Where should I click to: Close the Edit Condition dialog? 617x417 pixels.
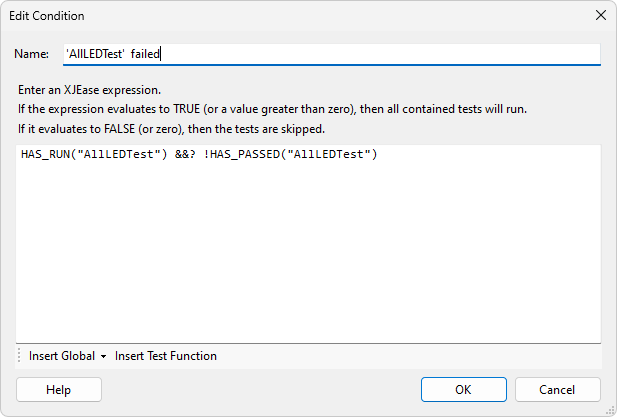pyautogui.click(x=600, y=16)
